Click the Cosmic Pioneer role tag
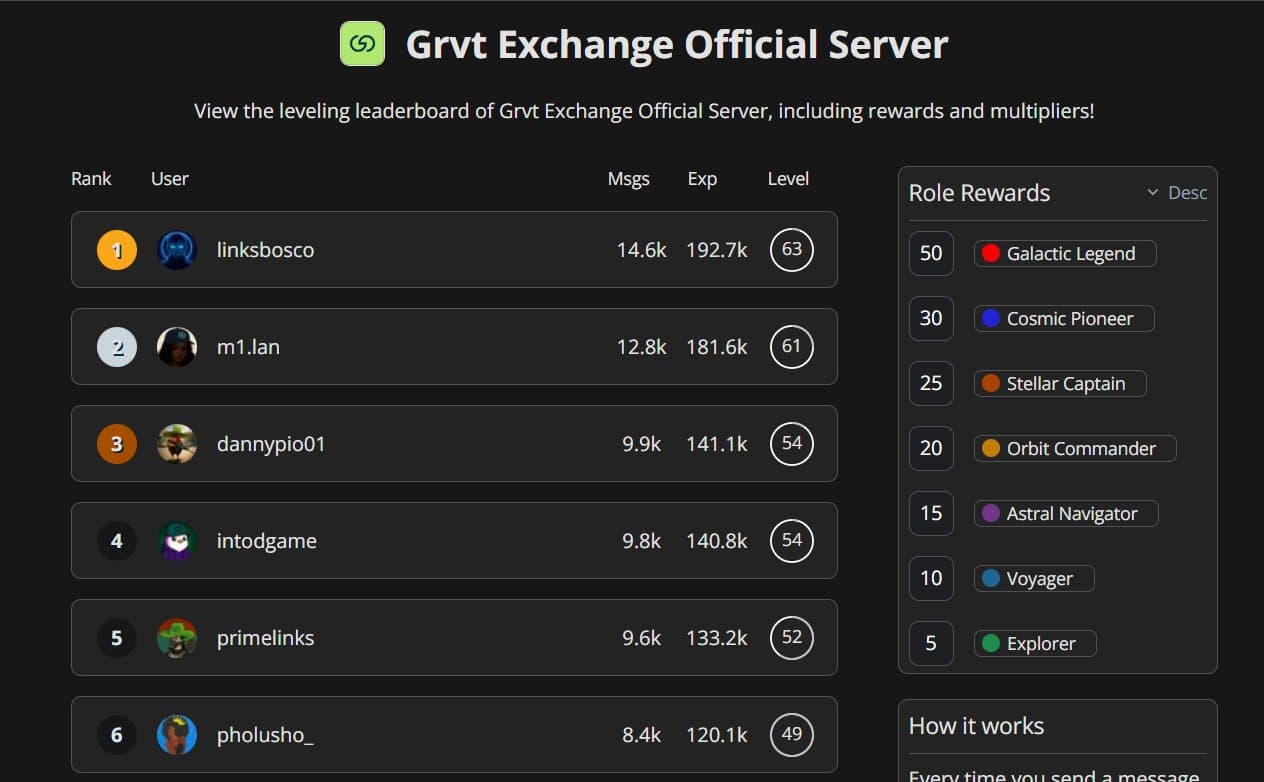1264x782 pixels. 1063,319
